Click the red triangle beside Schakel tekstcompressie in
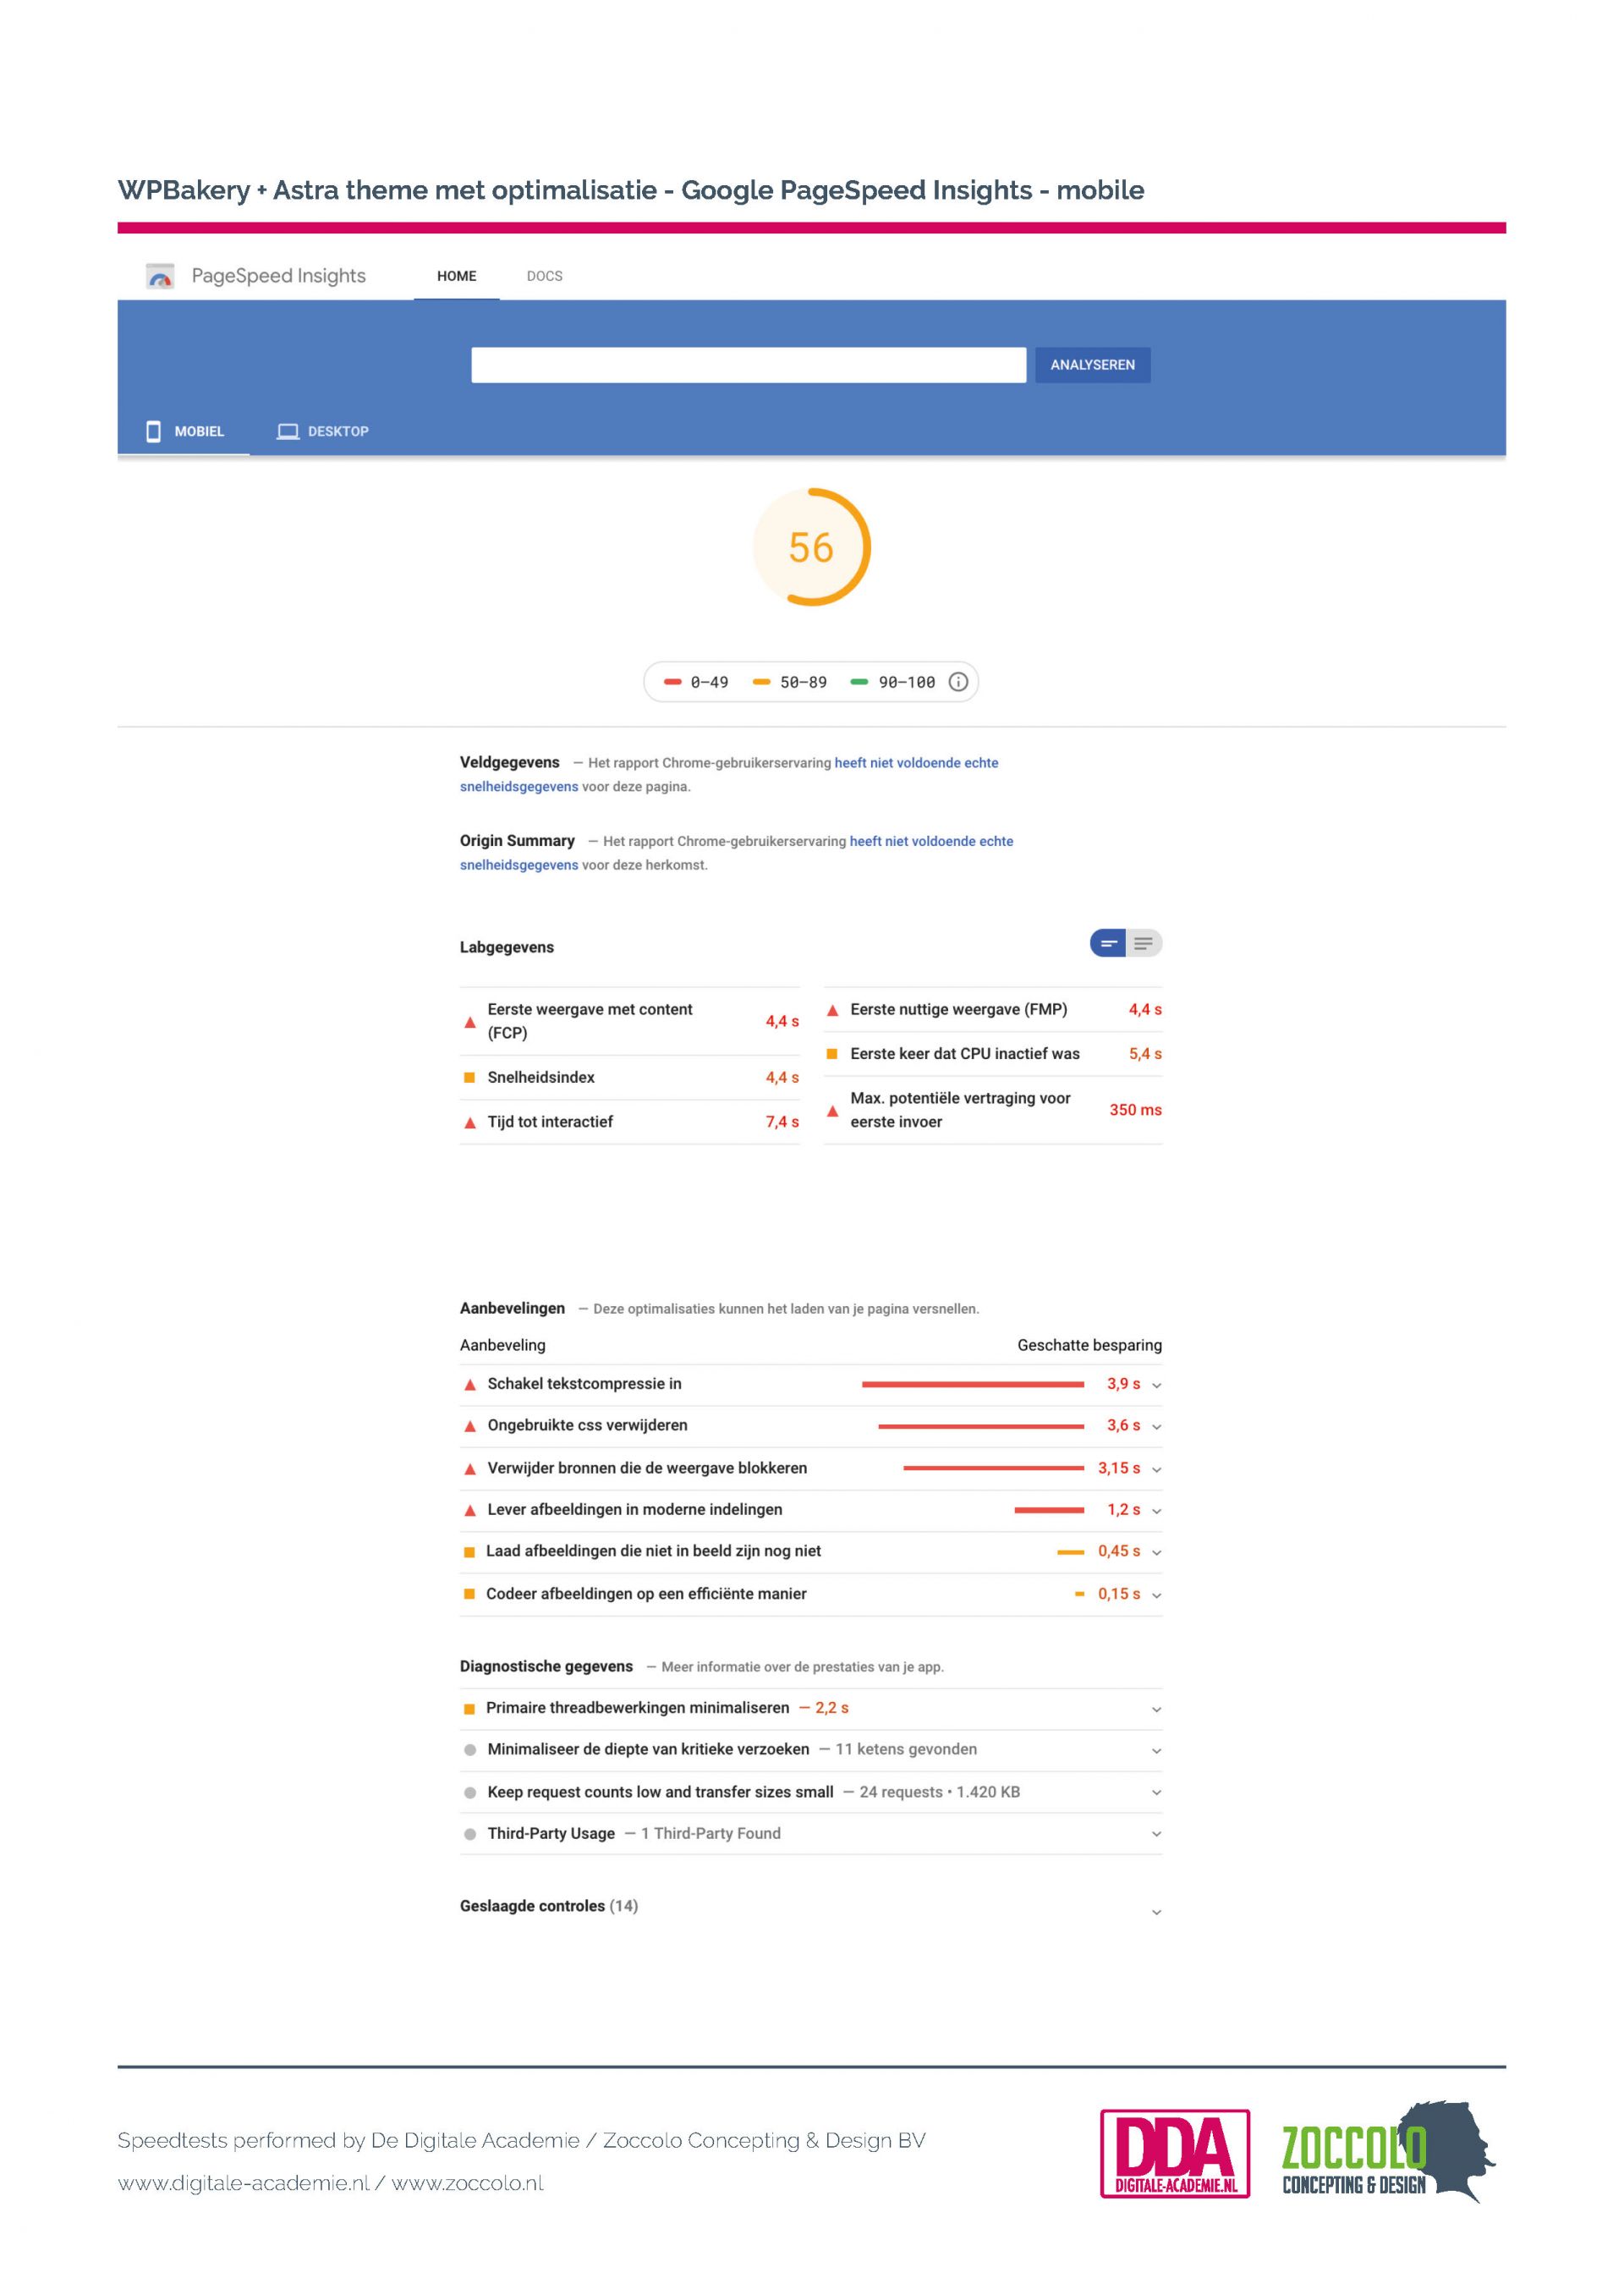This screenshot has width=1624, height=2278. click(470, 1385)
